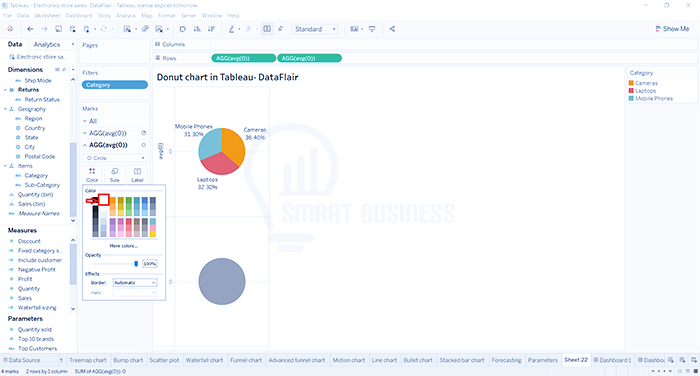700x376 pixels.
Task: Select Cameras orange legend swatch
Action: pos(631,83)
